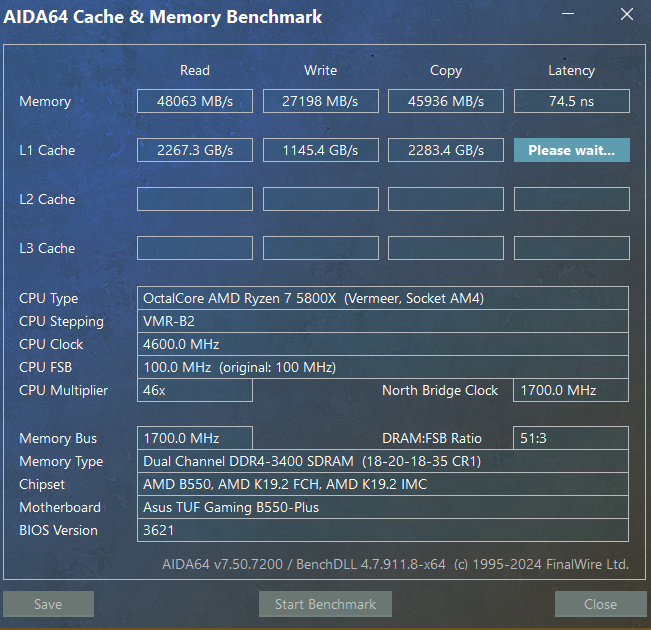
Task: Click the Memory Latency cell 74.5 ns
Action: (572, 101)
